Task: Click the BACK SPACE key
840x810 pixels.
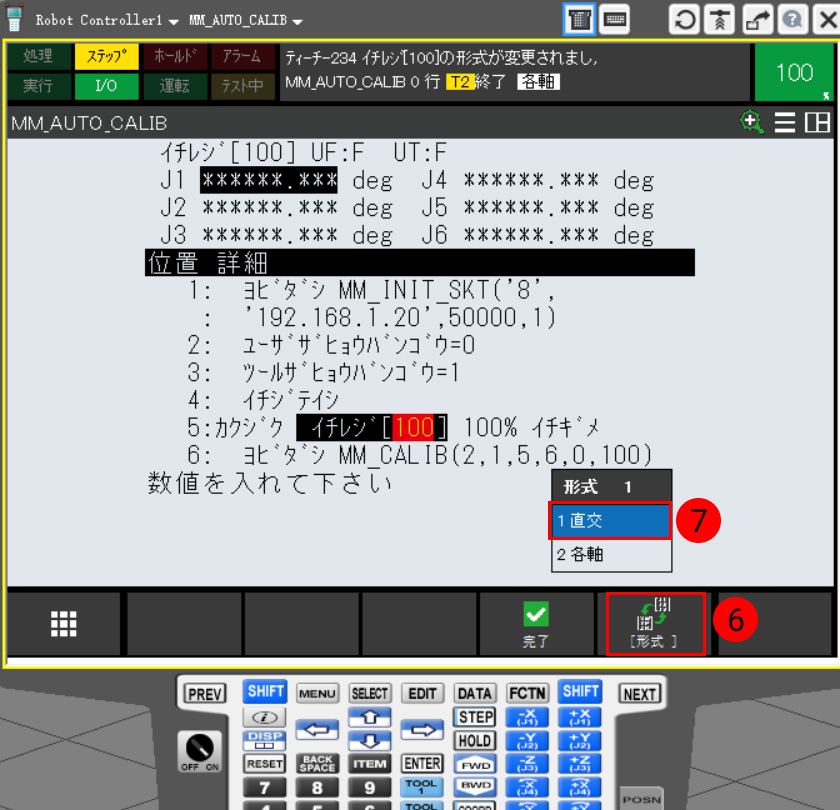Action: pyautogui.click(x=317, y=764)
